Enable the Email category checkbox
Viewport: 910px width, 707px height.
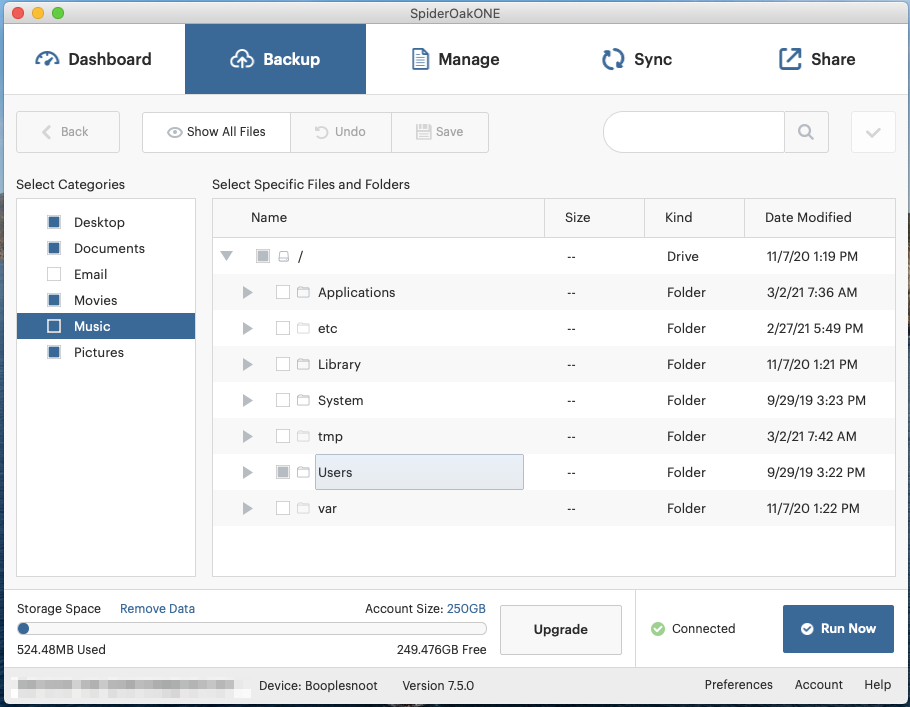pos(54,274)
